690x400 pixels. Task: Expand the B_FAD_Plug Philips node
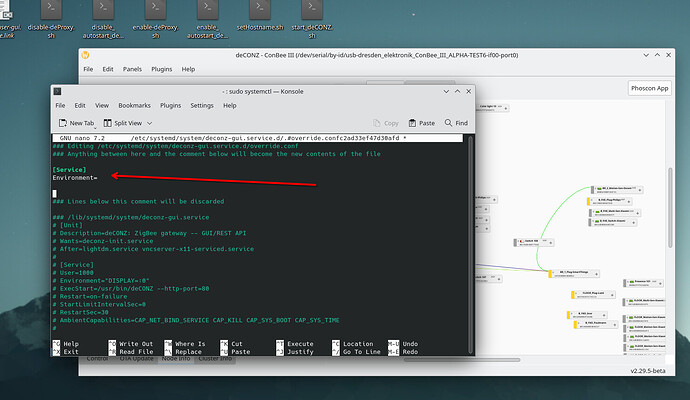(x=628, y=202)
